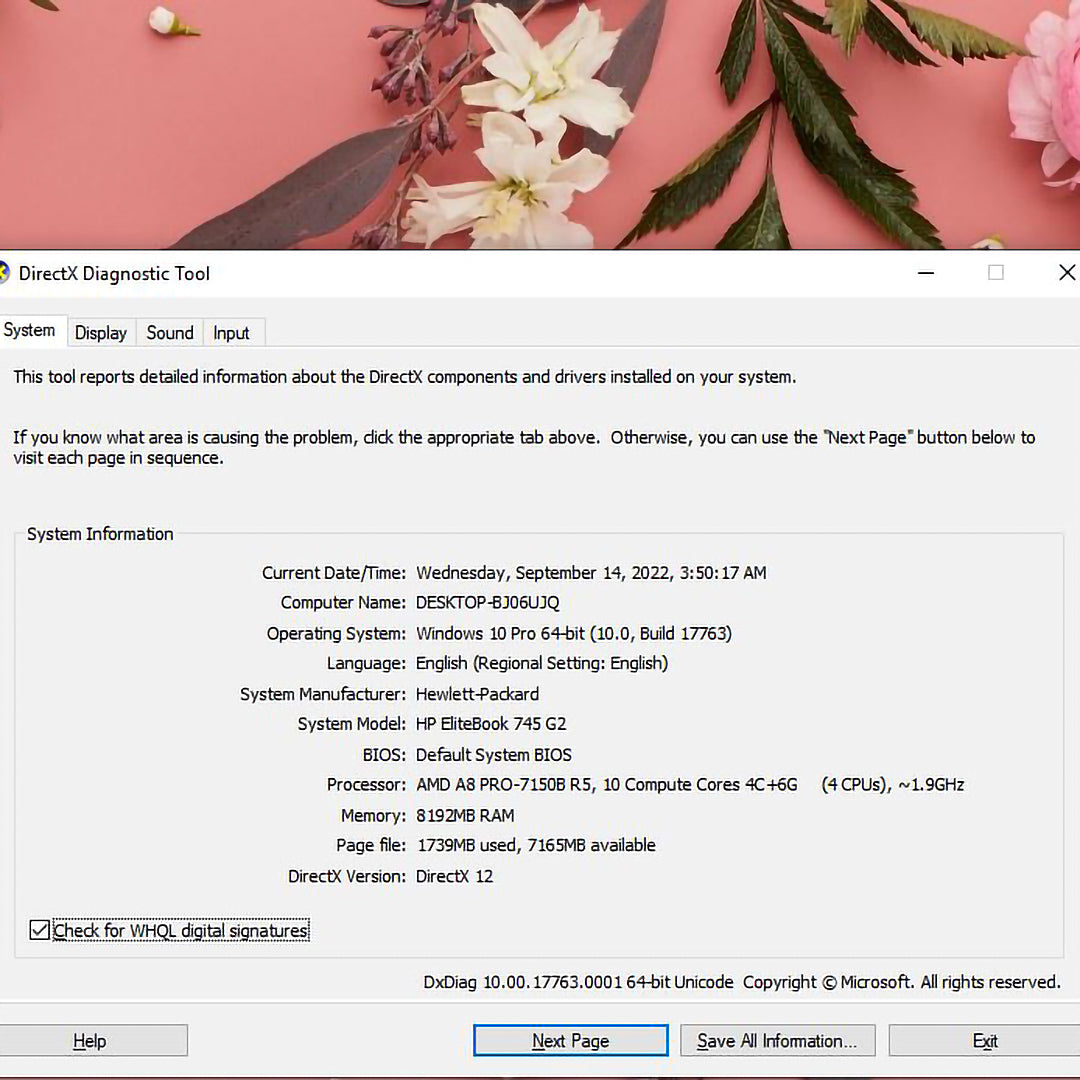Screen dimensions: 1080x1080
Task: Click Save All Information button
Action: 777,1041
